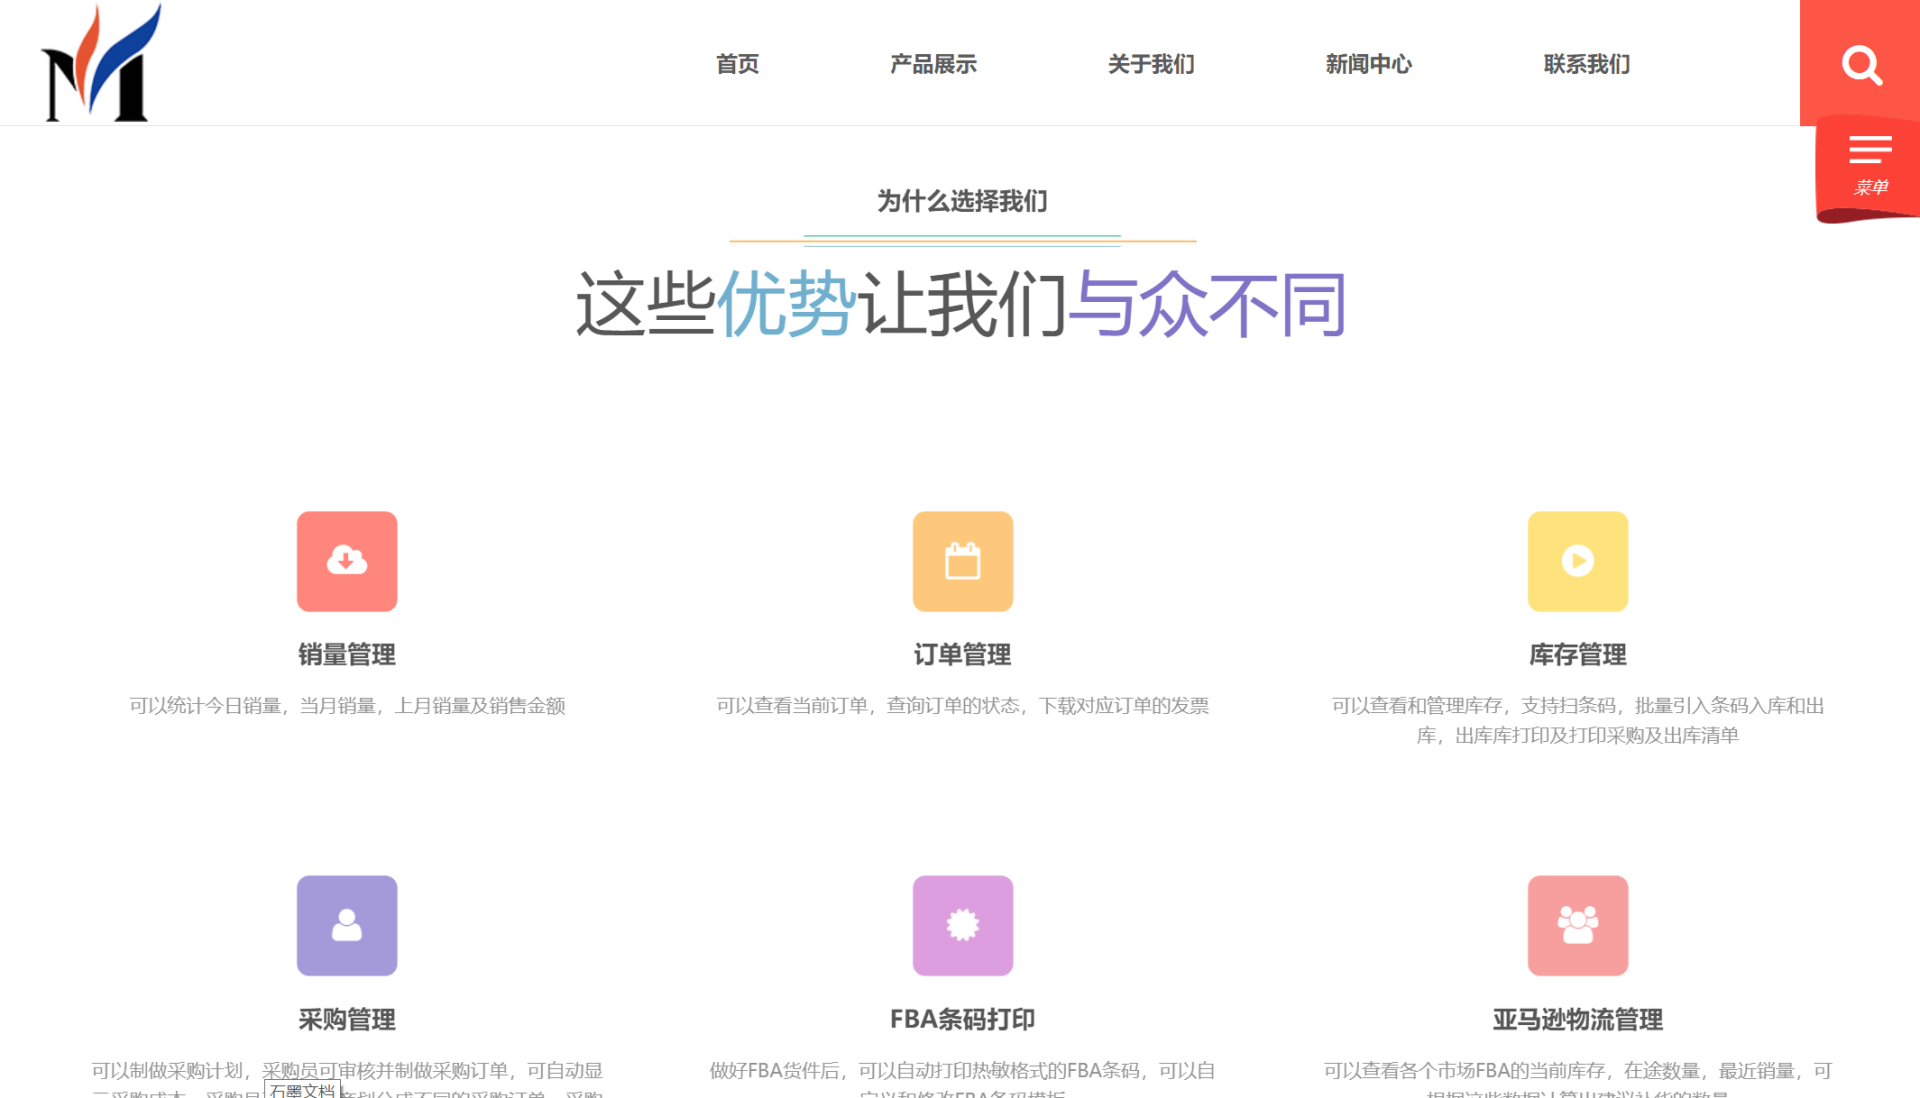Click the 订单管理 heading
Screen dimensions: 1920x1098
pos(962,655)
